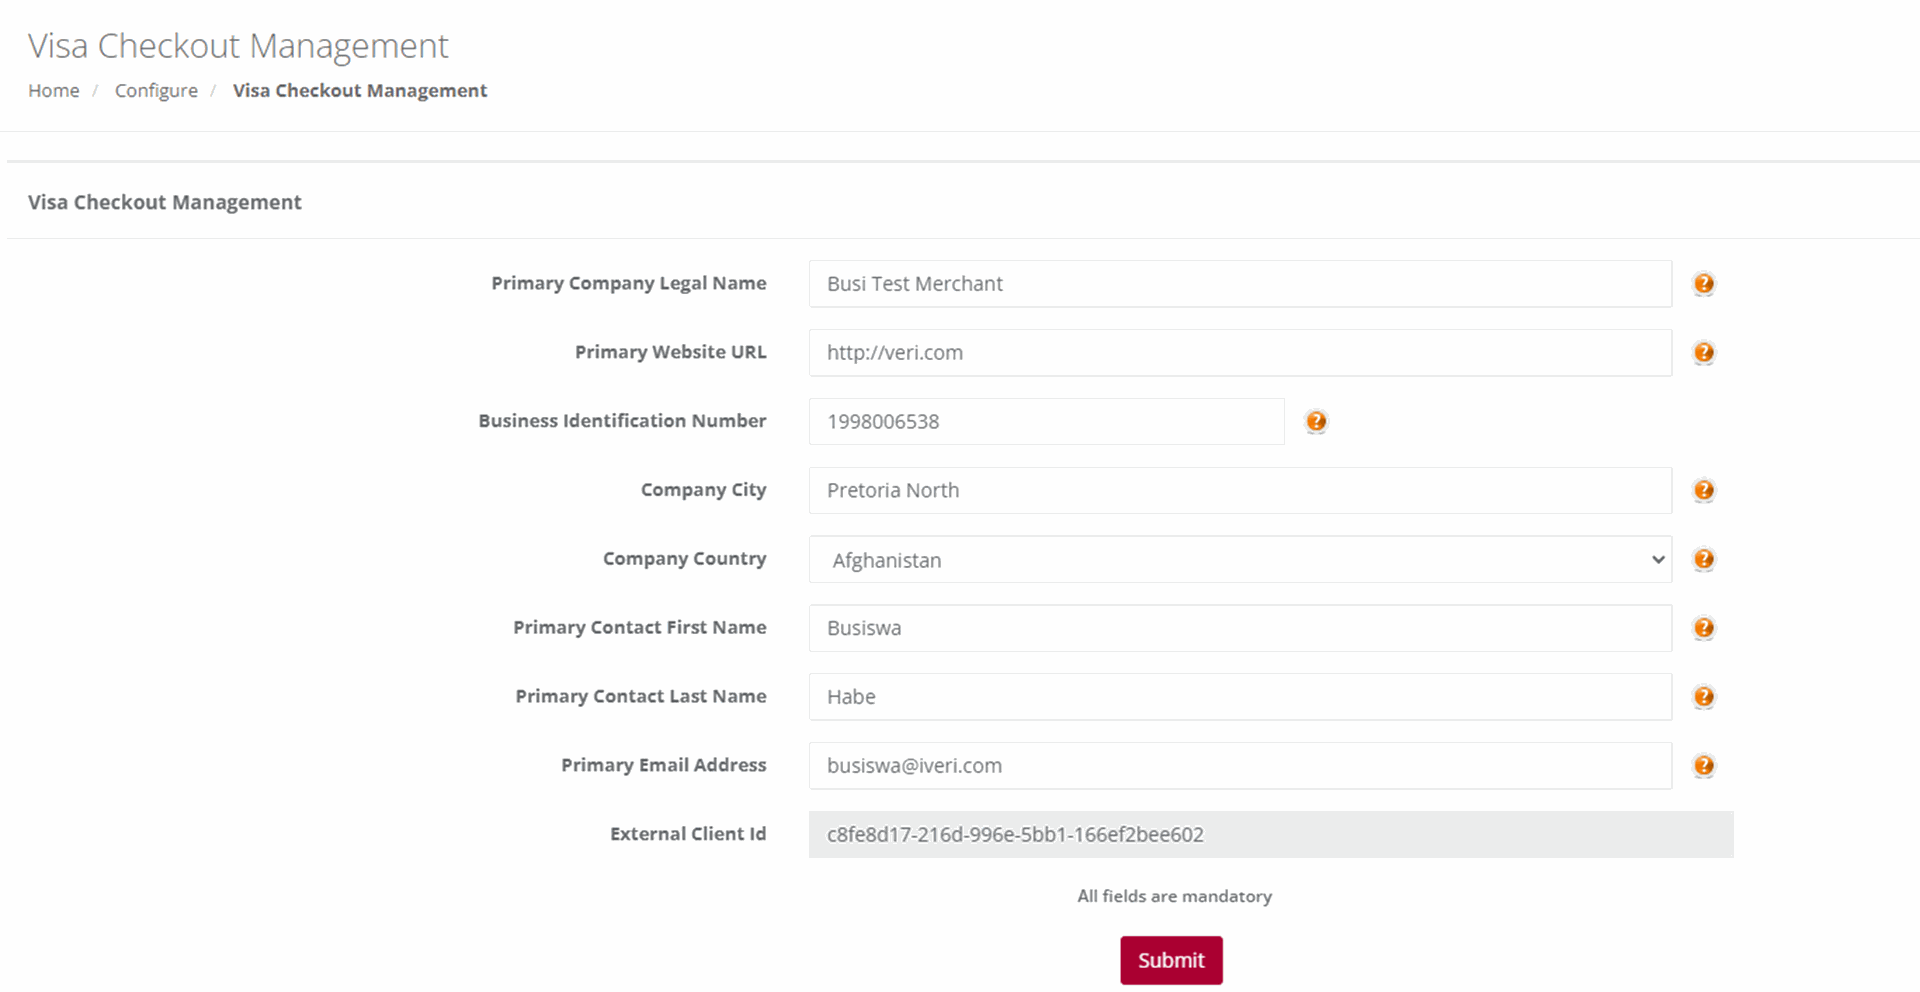Focus the Company City field
This screenshot has height=992, width=1920.
(1240, 490)
